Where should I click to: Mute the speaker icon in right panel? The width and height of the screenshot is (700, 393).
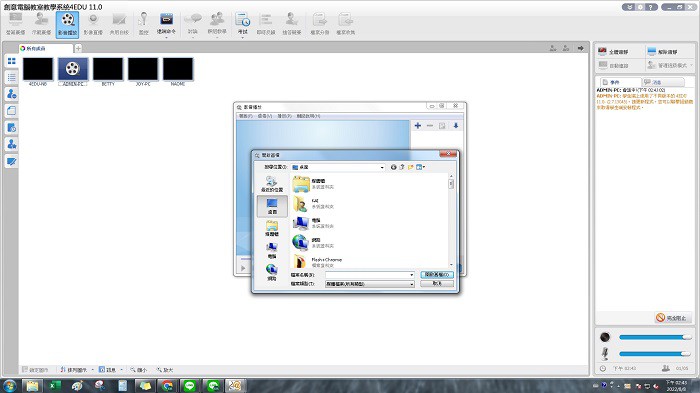point(605,337)
